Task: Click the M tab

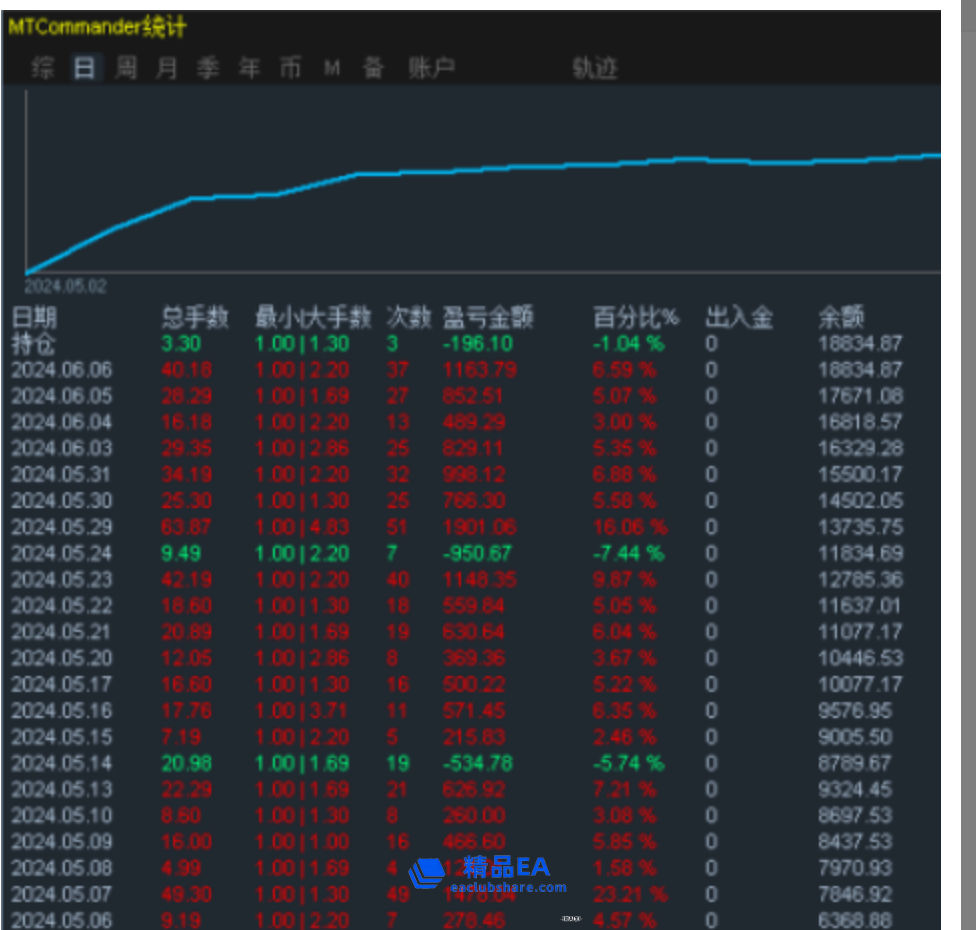Action: (x=332, y=68)
